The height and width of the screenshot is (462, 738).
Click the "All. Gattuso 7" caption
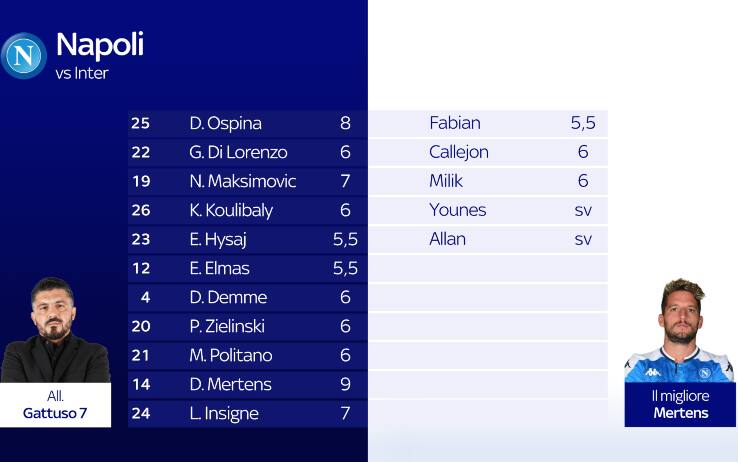[x=55, y=405]
